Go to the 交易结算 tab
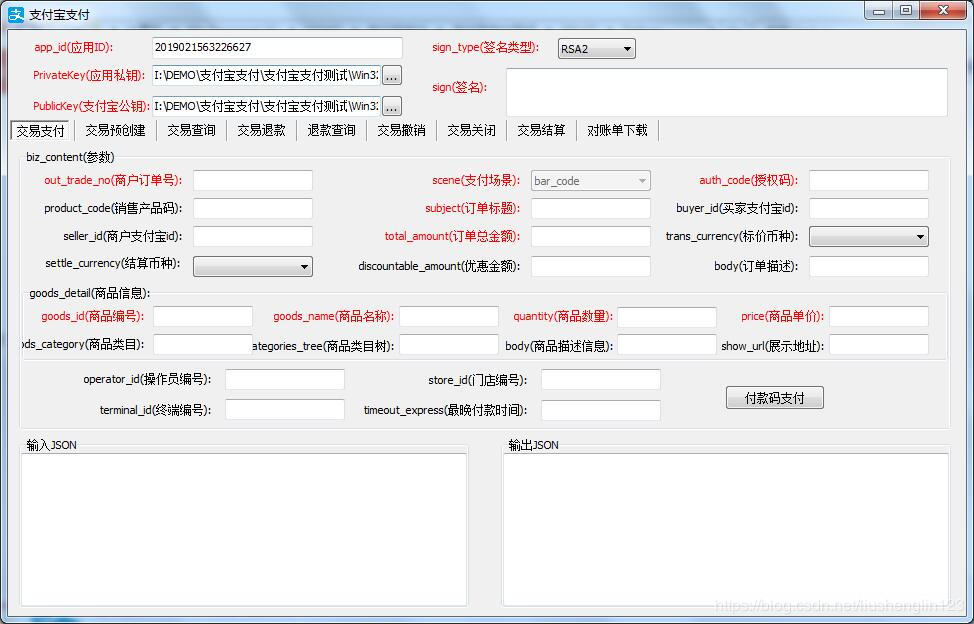This screenshot has width=974, height=624. [542, 130]
